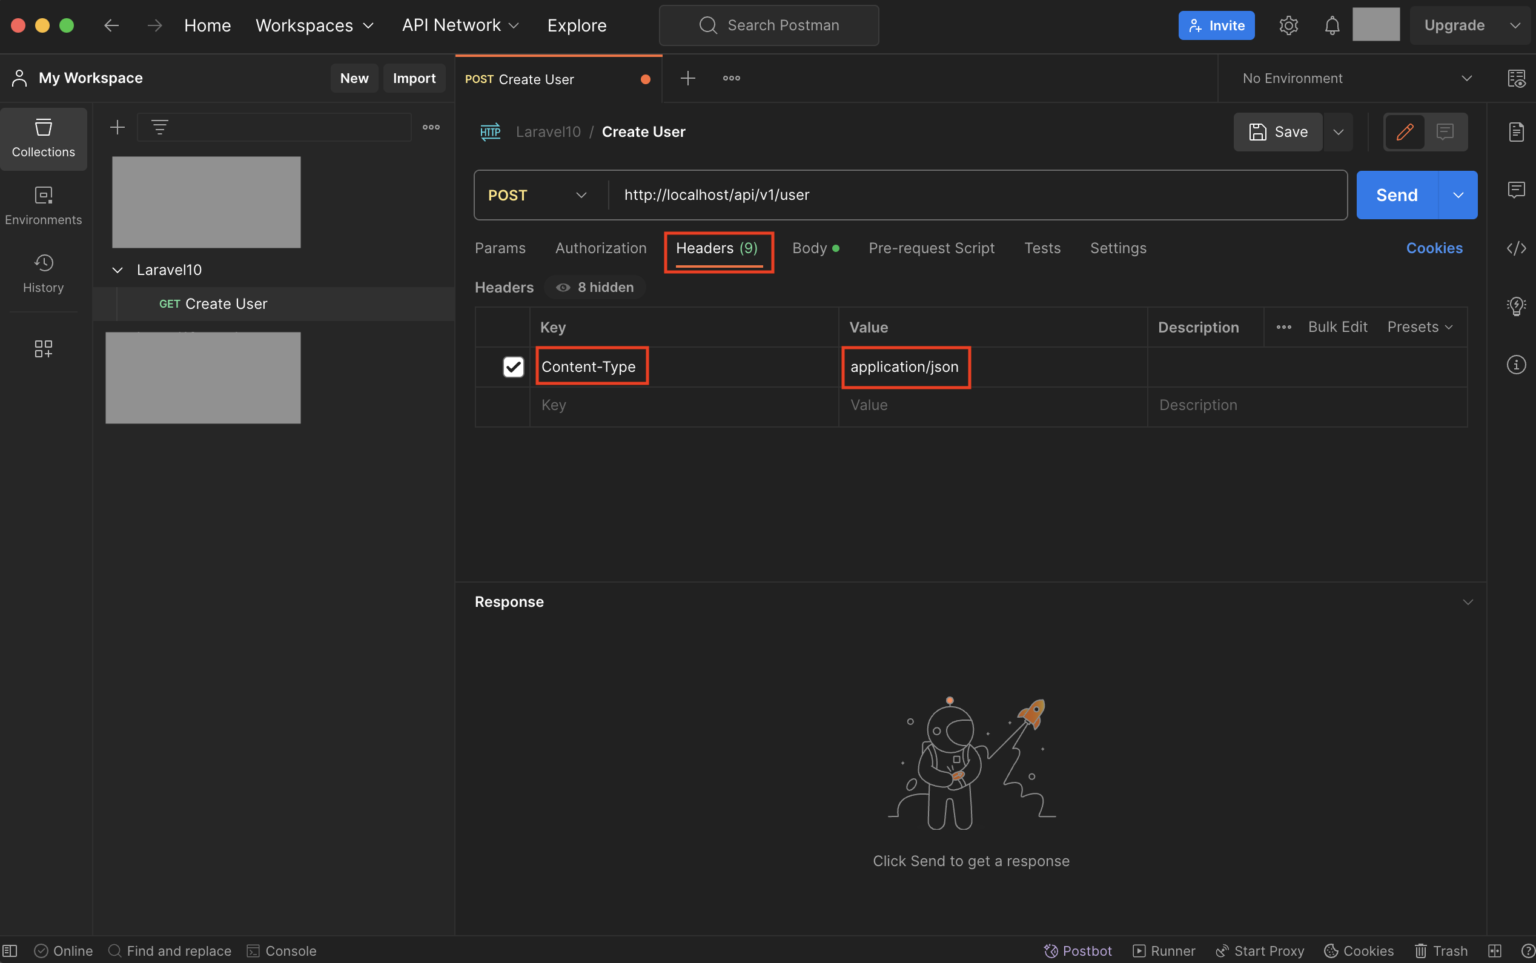This screenshot has width=1536, height=963.
Task: Launch Postbot from the status bar
Action: point(1077,950)
